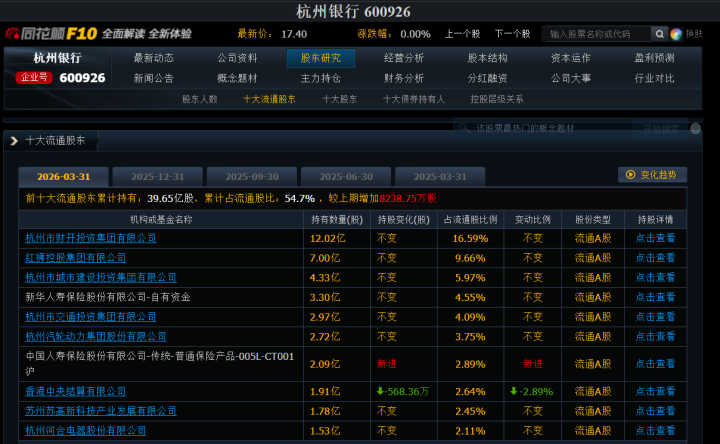Open the colorful skin-change icon

pos(676,34)
